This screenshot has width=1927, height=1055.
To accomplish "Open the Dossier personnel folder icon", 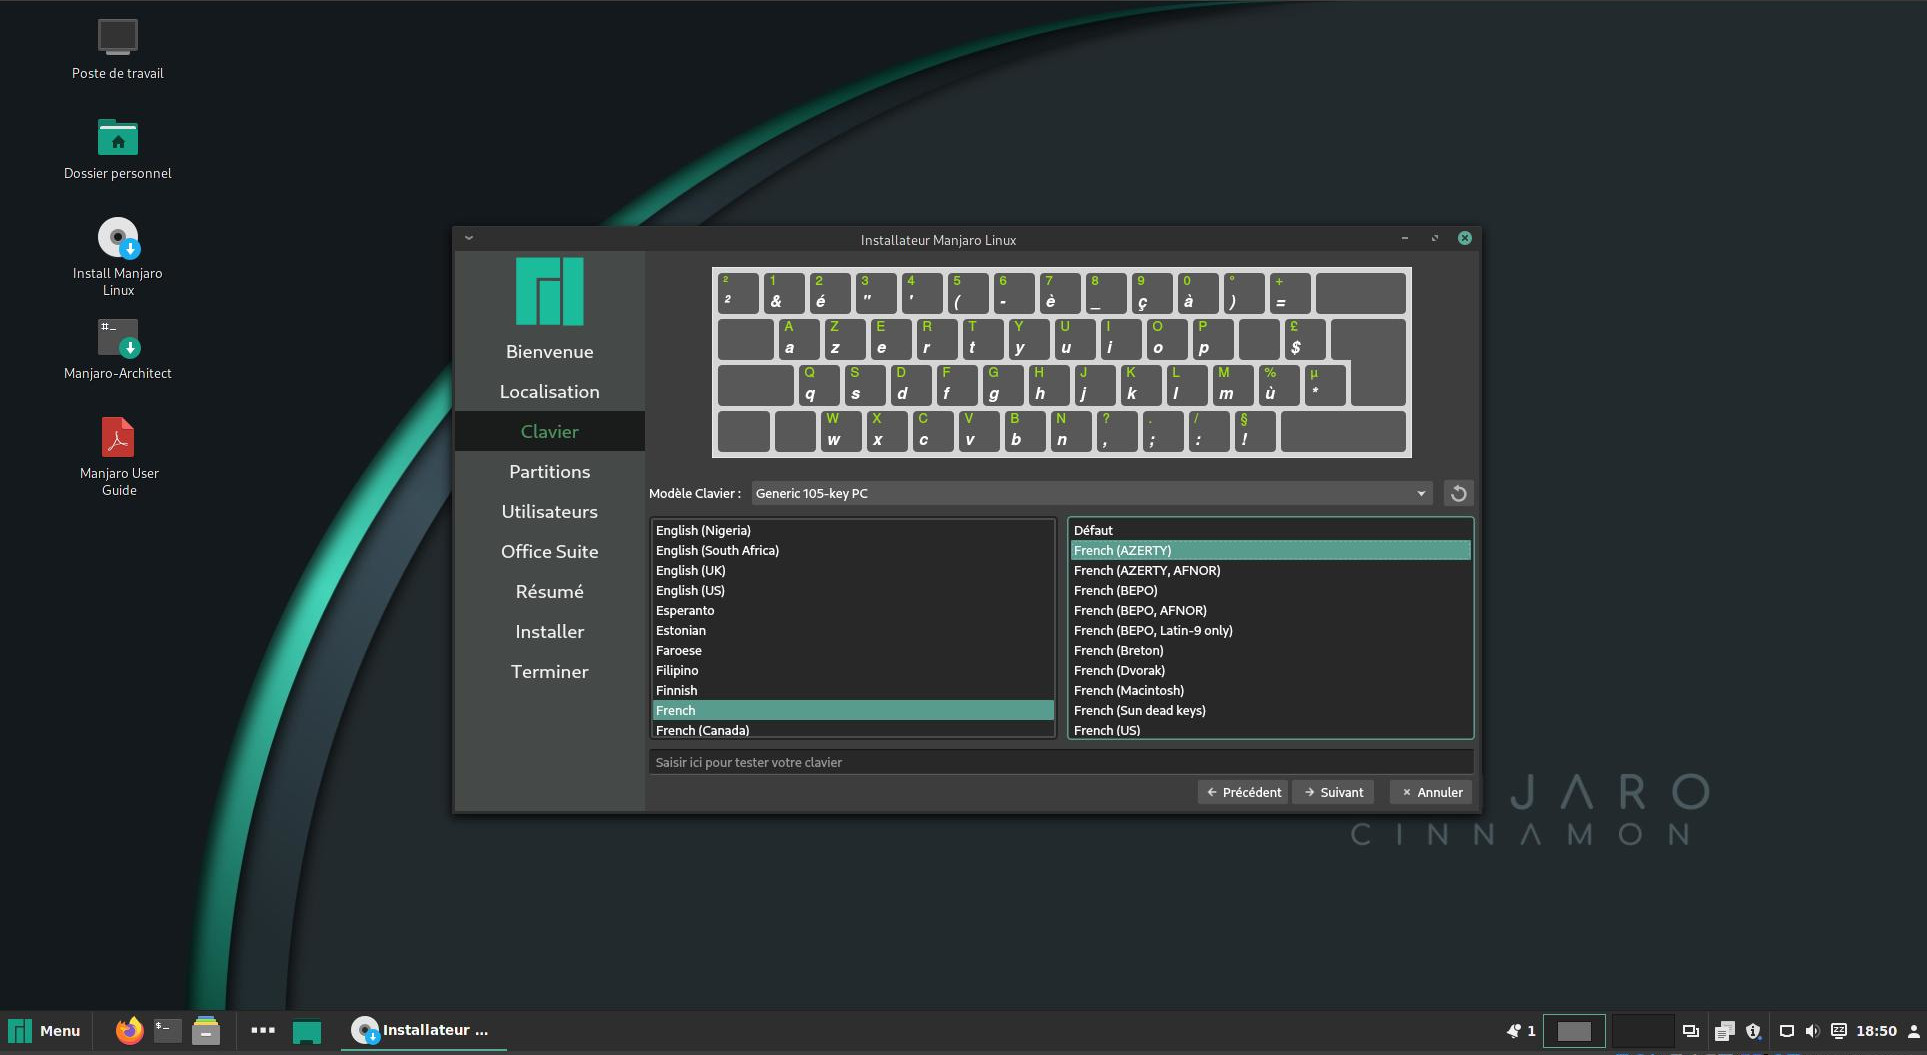I will [x=118, y=138].
